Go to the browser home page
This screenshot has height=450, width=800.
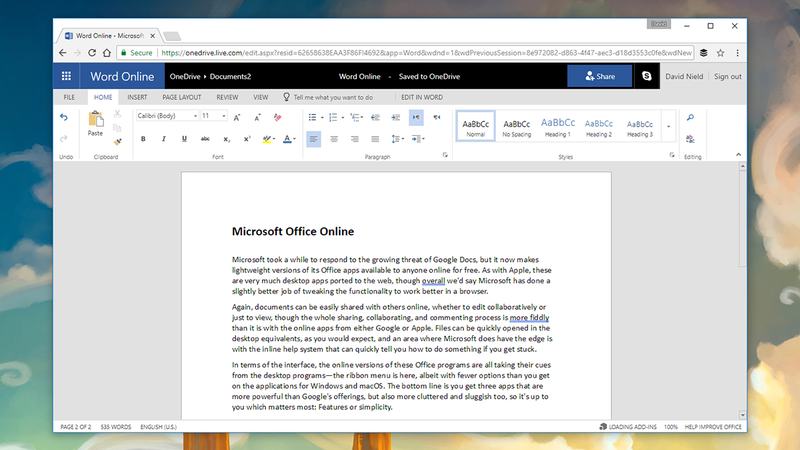107,53
